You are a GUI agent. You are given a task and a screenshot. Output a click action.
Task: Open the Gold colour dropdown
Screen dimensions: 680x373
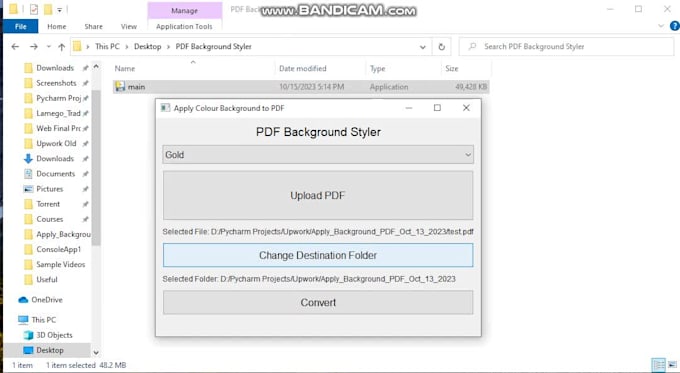coord(318,155)
